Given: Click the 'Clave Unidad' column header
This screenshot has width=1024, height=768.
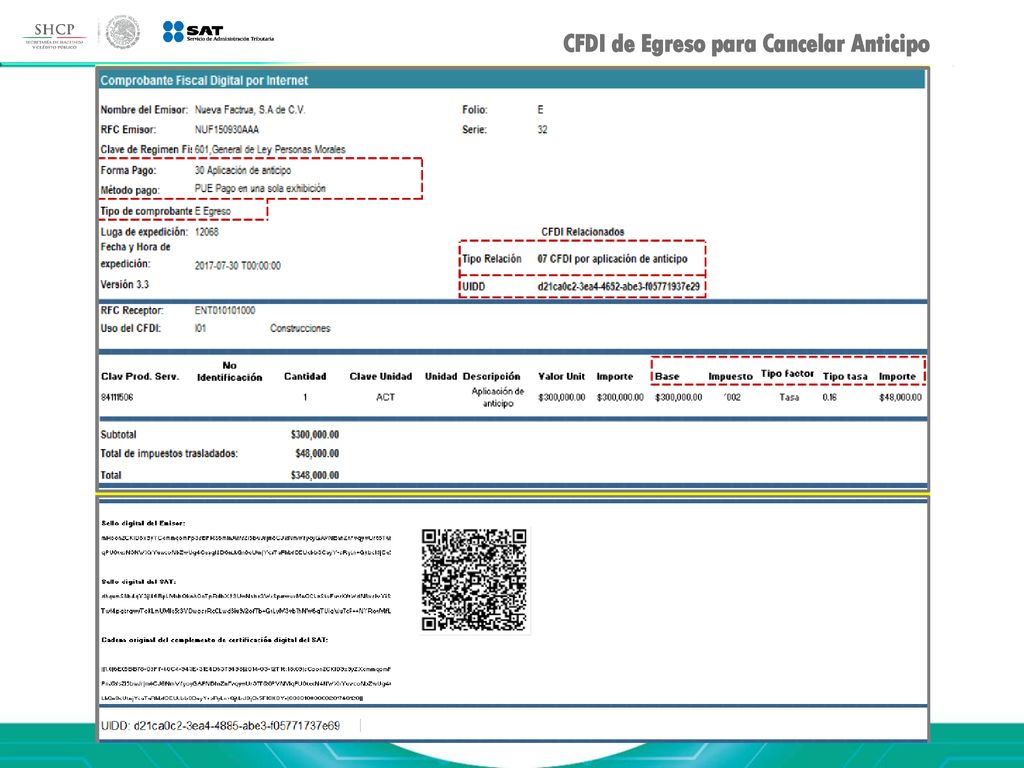Looking at the screenshot, I should pos(381,377).
